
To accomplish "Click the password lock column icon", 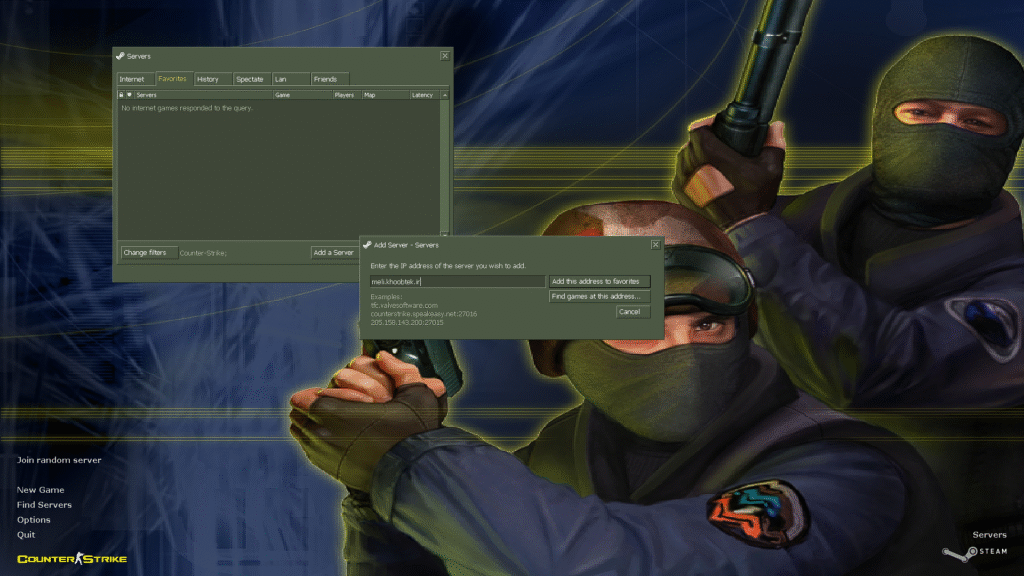I will point(121,95).
